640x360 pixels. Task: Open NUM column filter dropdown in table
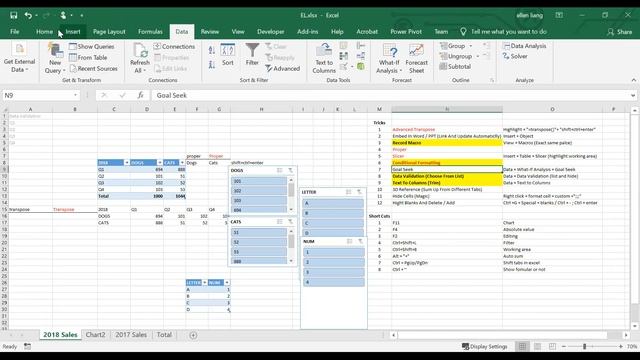227,282
